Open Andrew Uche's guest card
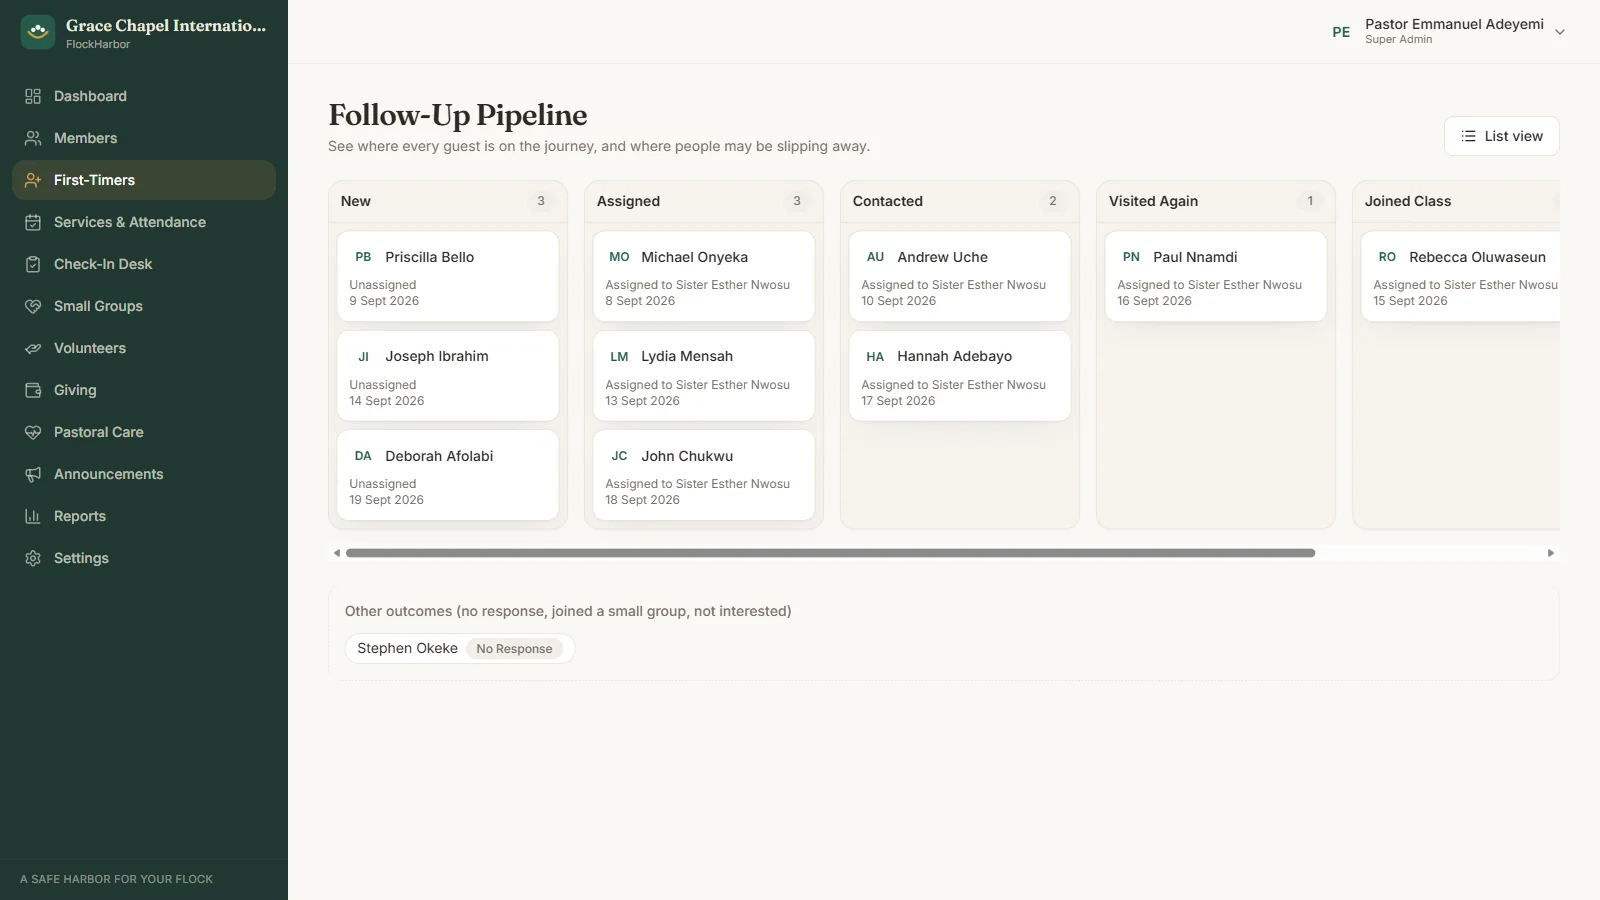This screenshot has width=1600, height=900. [x=960, y=277]
